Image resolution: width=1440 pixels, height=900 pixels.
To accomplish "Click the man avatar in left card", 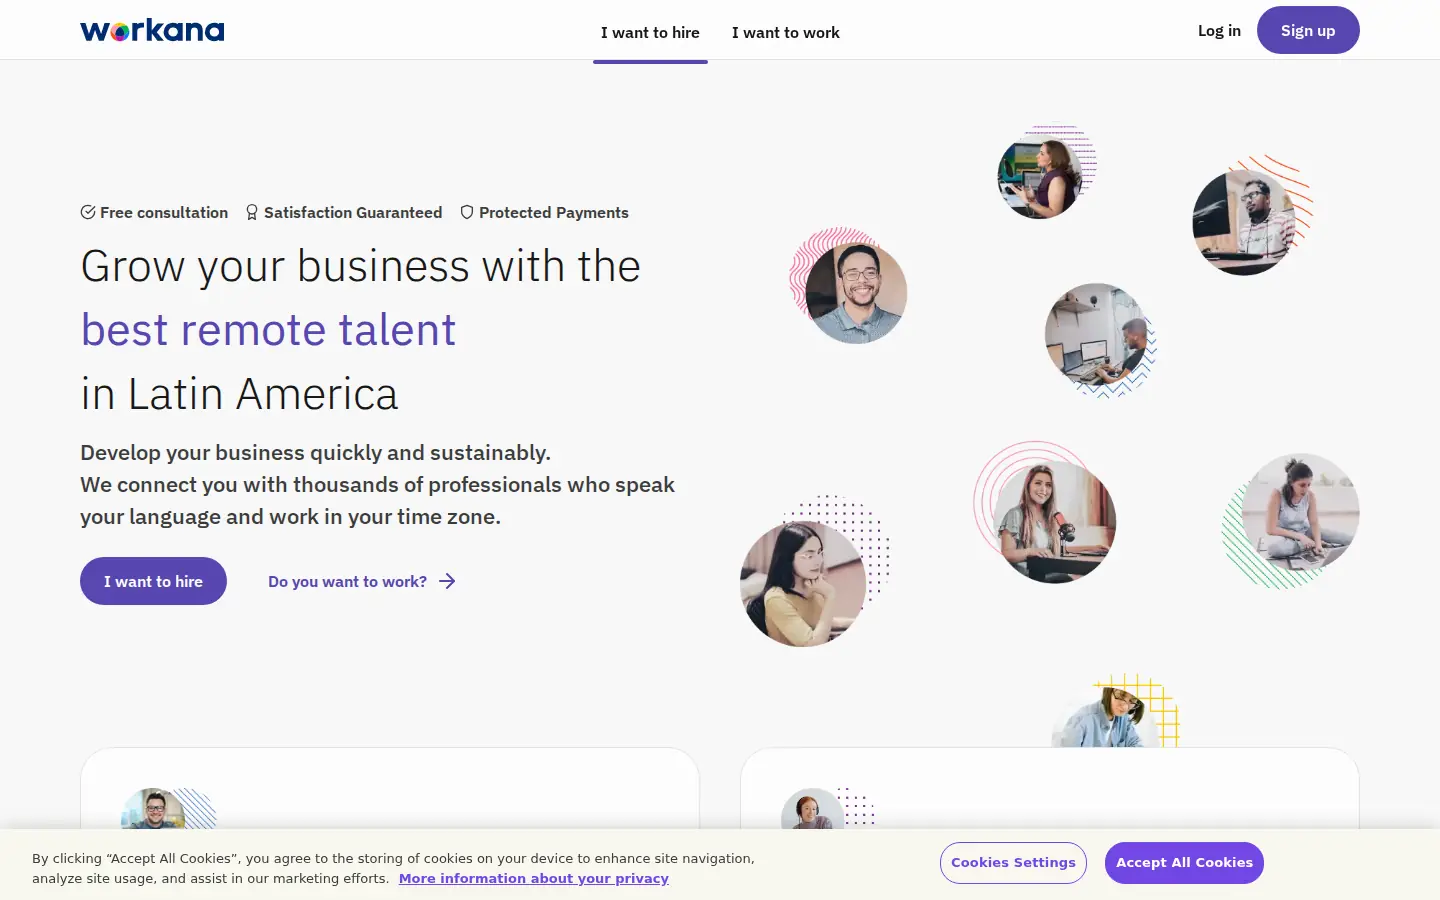I will coord(153,808).
